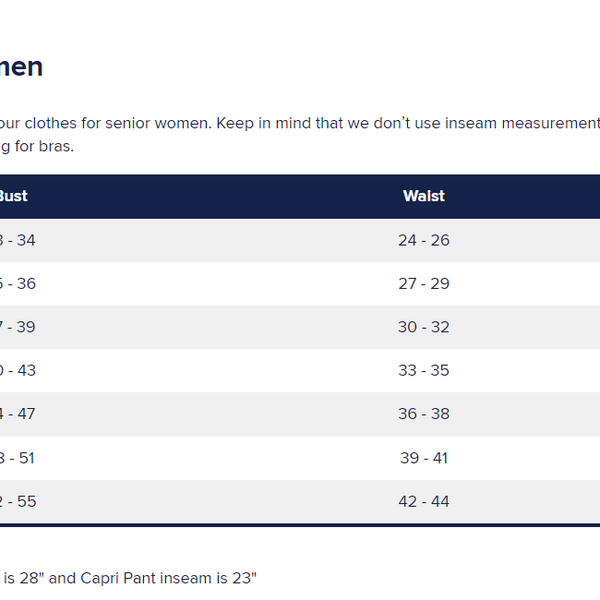This screenshot has height=600, width=600.
Task: Click the Bust column header
Action: (12, 196)
